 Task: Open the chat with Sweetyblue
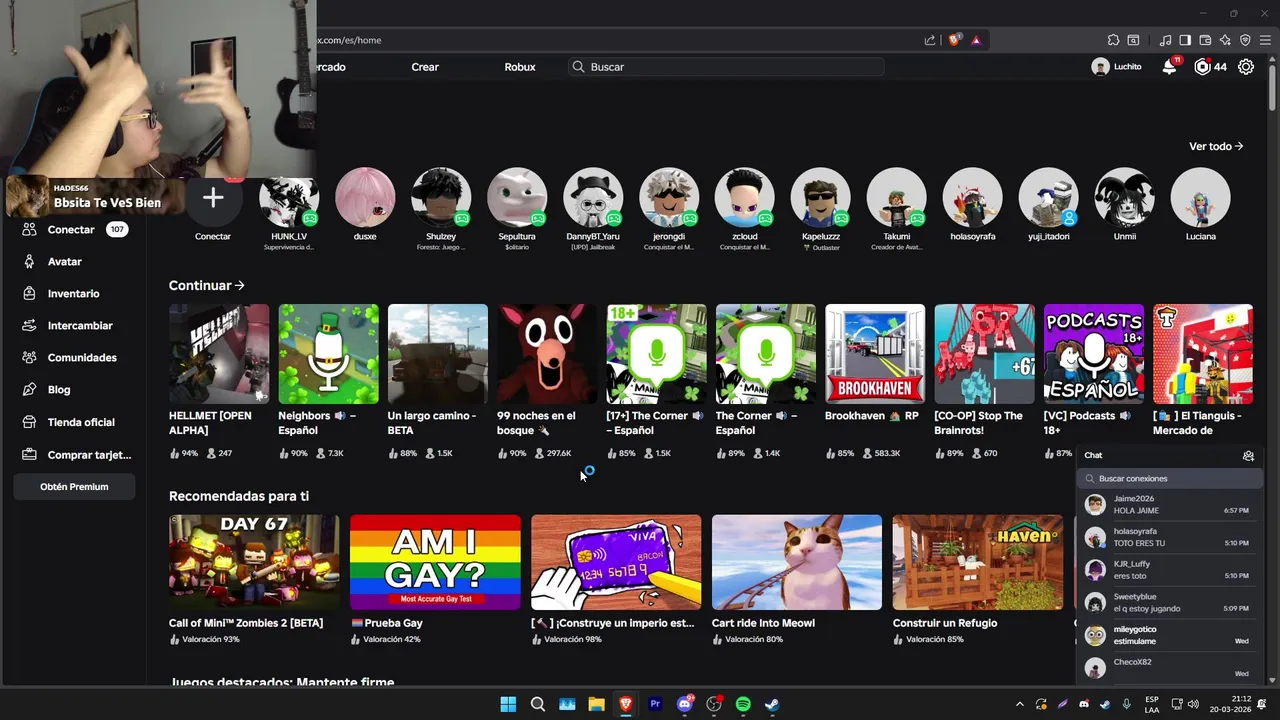[x=1168, y=602]
